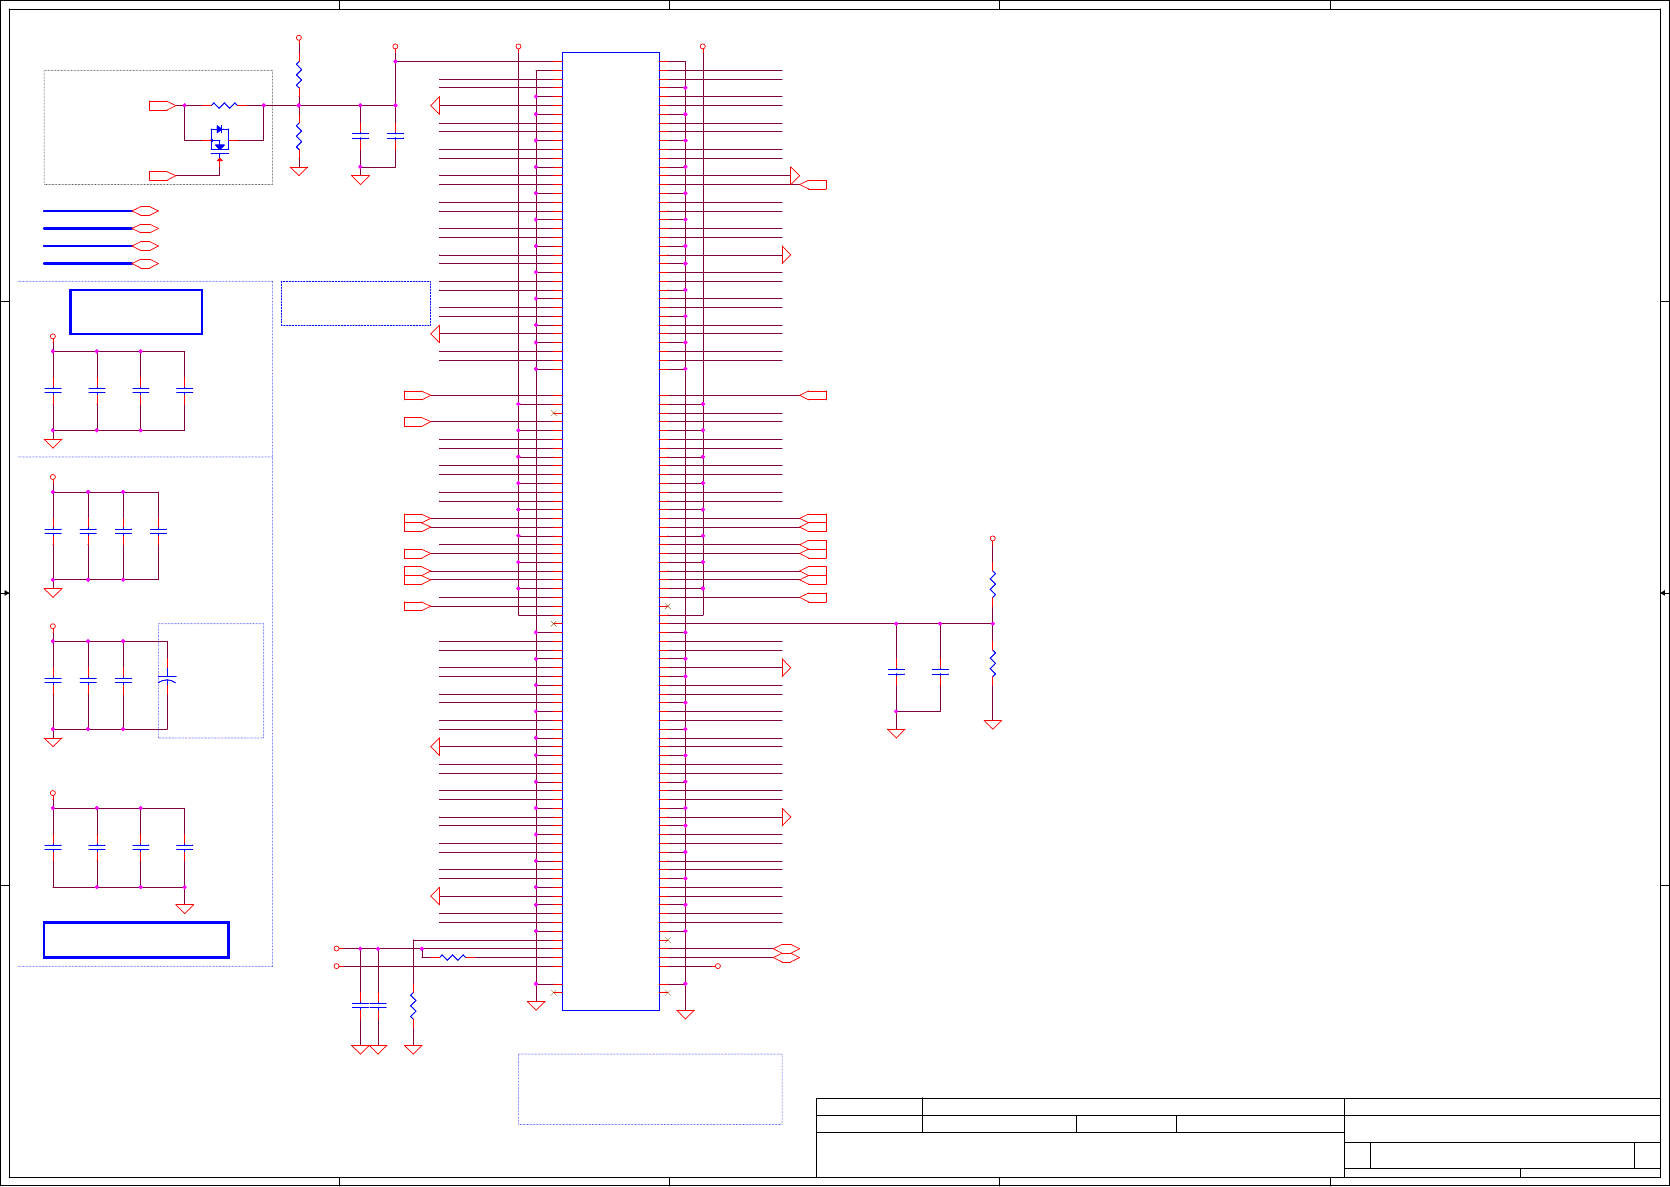Click the upper resistor of right-side voltage divider
The height and width of the screenshot is (1187, 1670).
(x=993, y=585)
